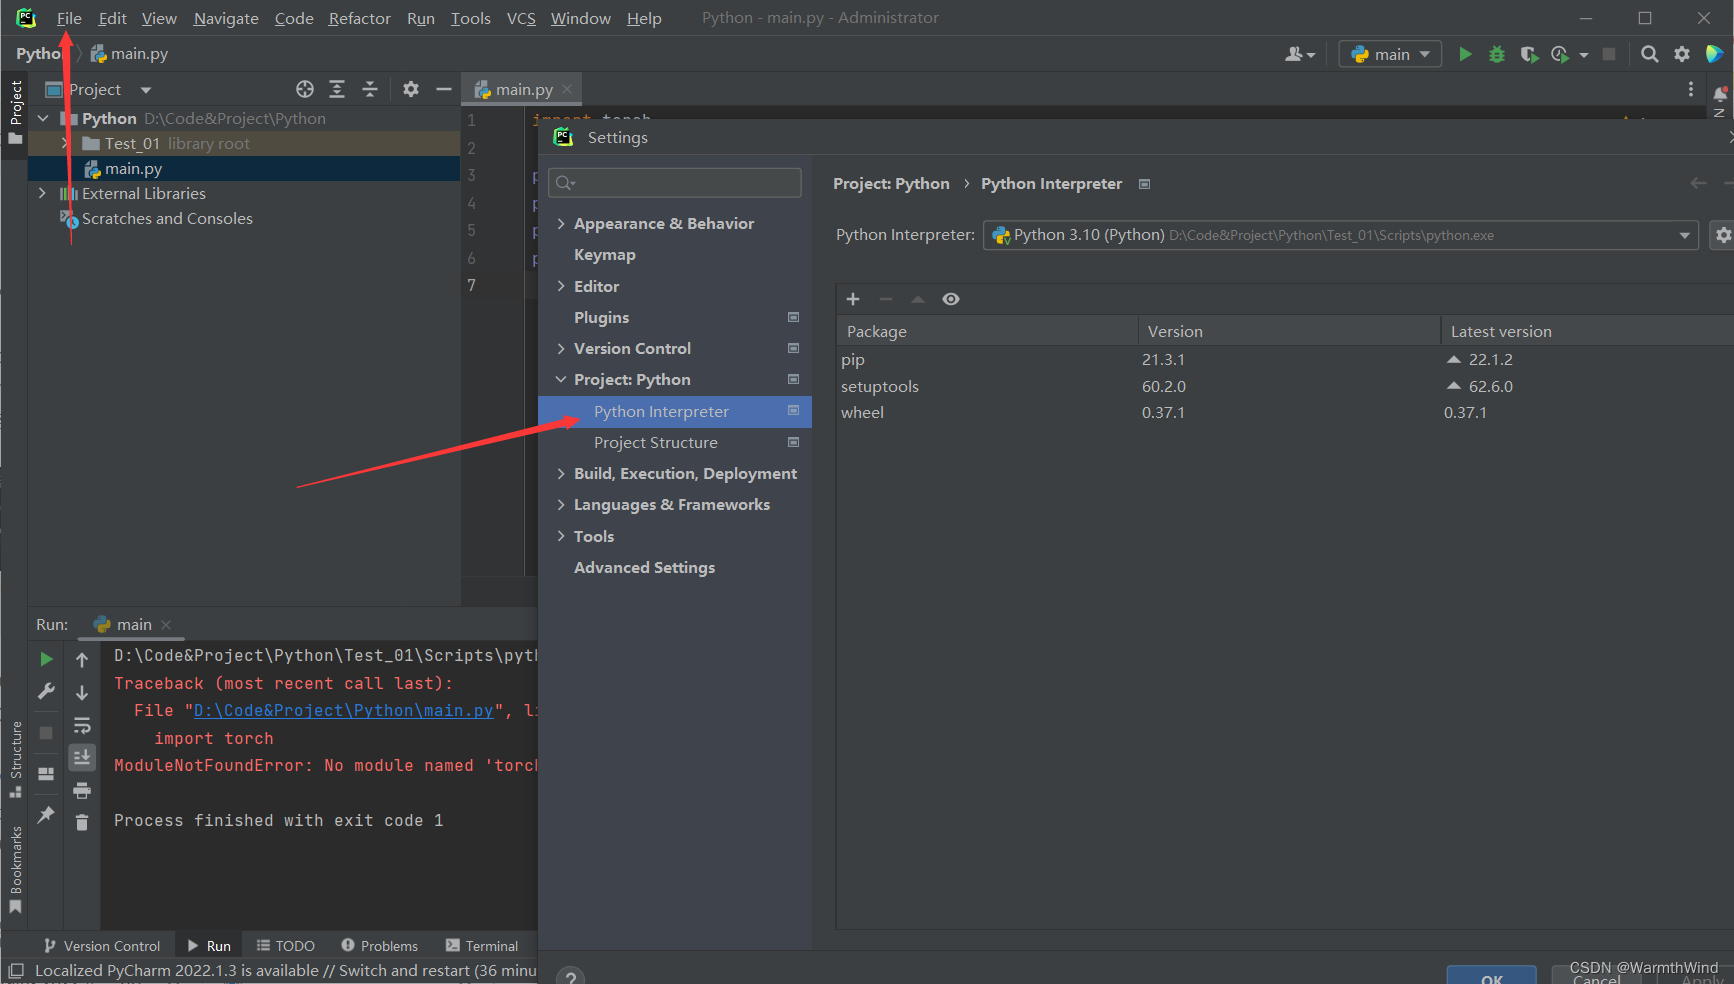The image size is (1734, 984).
Task: Open Version Control tool window tab
Action: tap(102, 946)
